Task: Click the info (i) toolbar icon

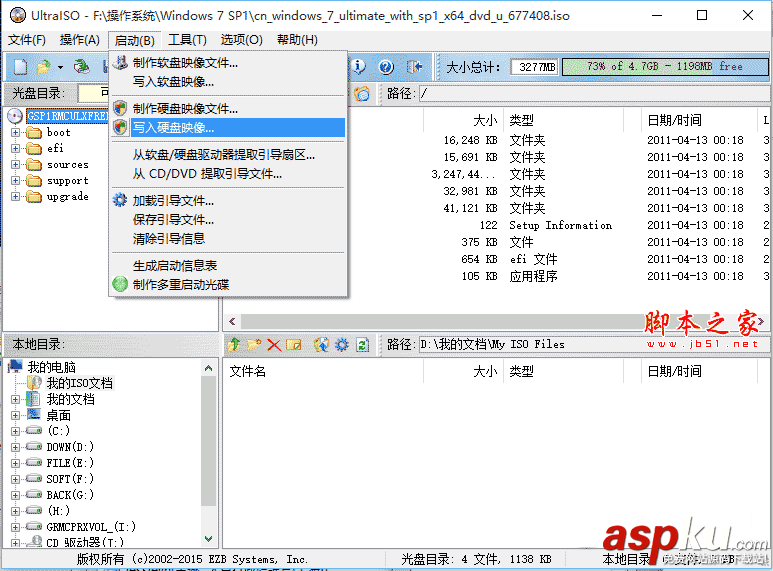Action: tap(358, 67)
